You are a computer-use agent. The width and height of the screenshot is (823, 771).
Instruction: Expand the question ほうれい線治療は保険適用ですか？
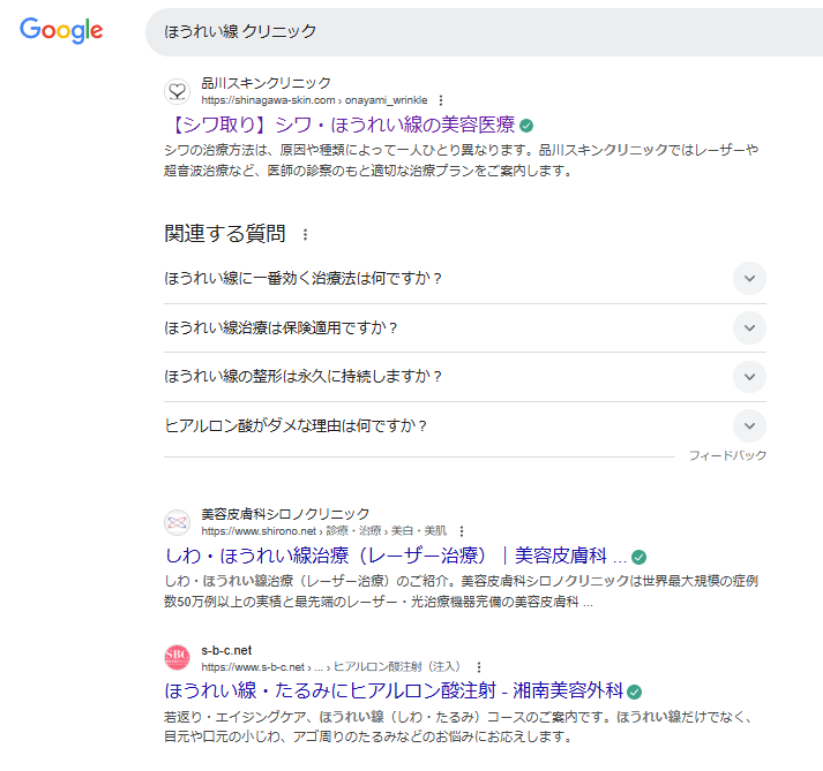tap(749, 328)
